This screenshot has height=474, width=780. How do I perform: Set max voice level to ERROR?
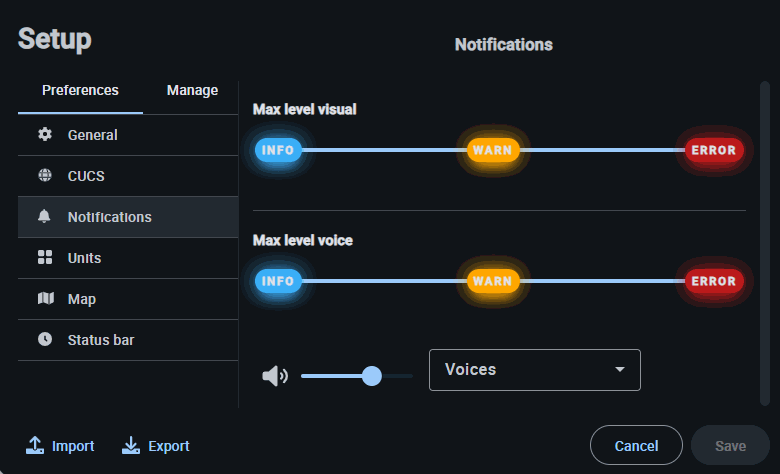(x=714, y=281)
